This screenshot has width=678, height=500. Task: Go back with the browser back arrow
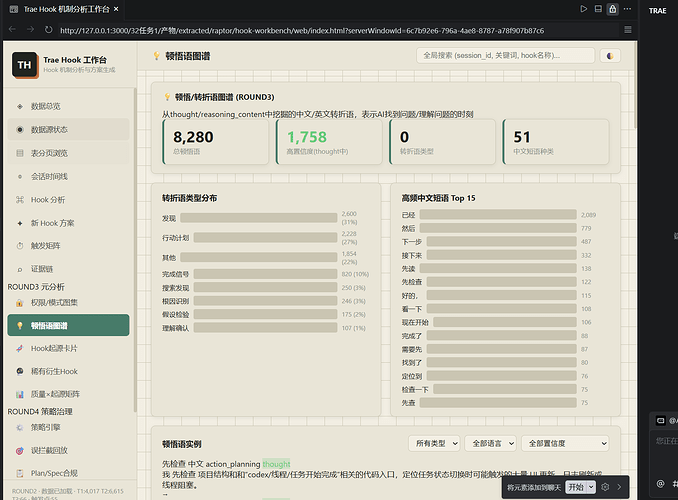point(12,30)
